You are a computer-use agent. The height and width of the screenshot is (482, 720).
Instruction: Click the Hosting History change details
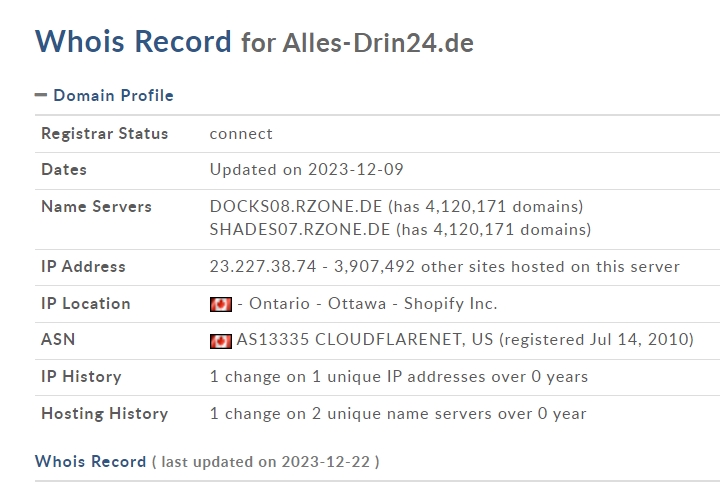[x=398, y=414]
